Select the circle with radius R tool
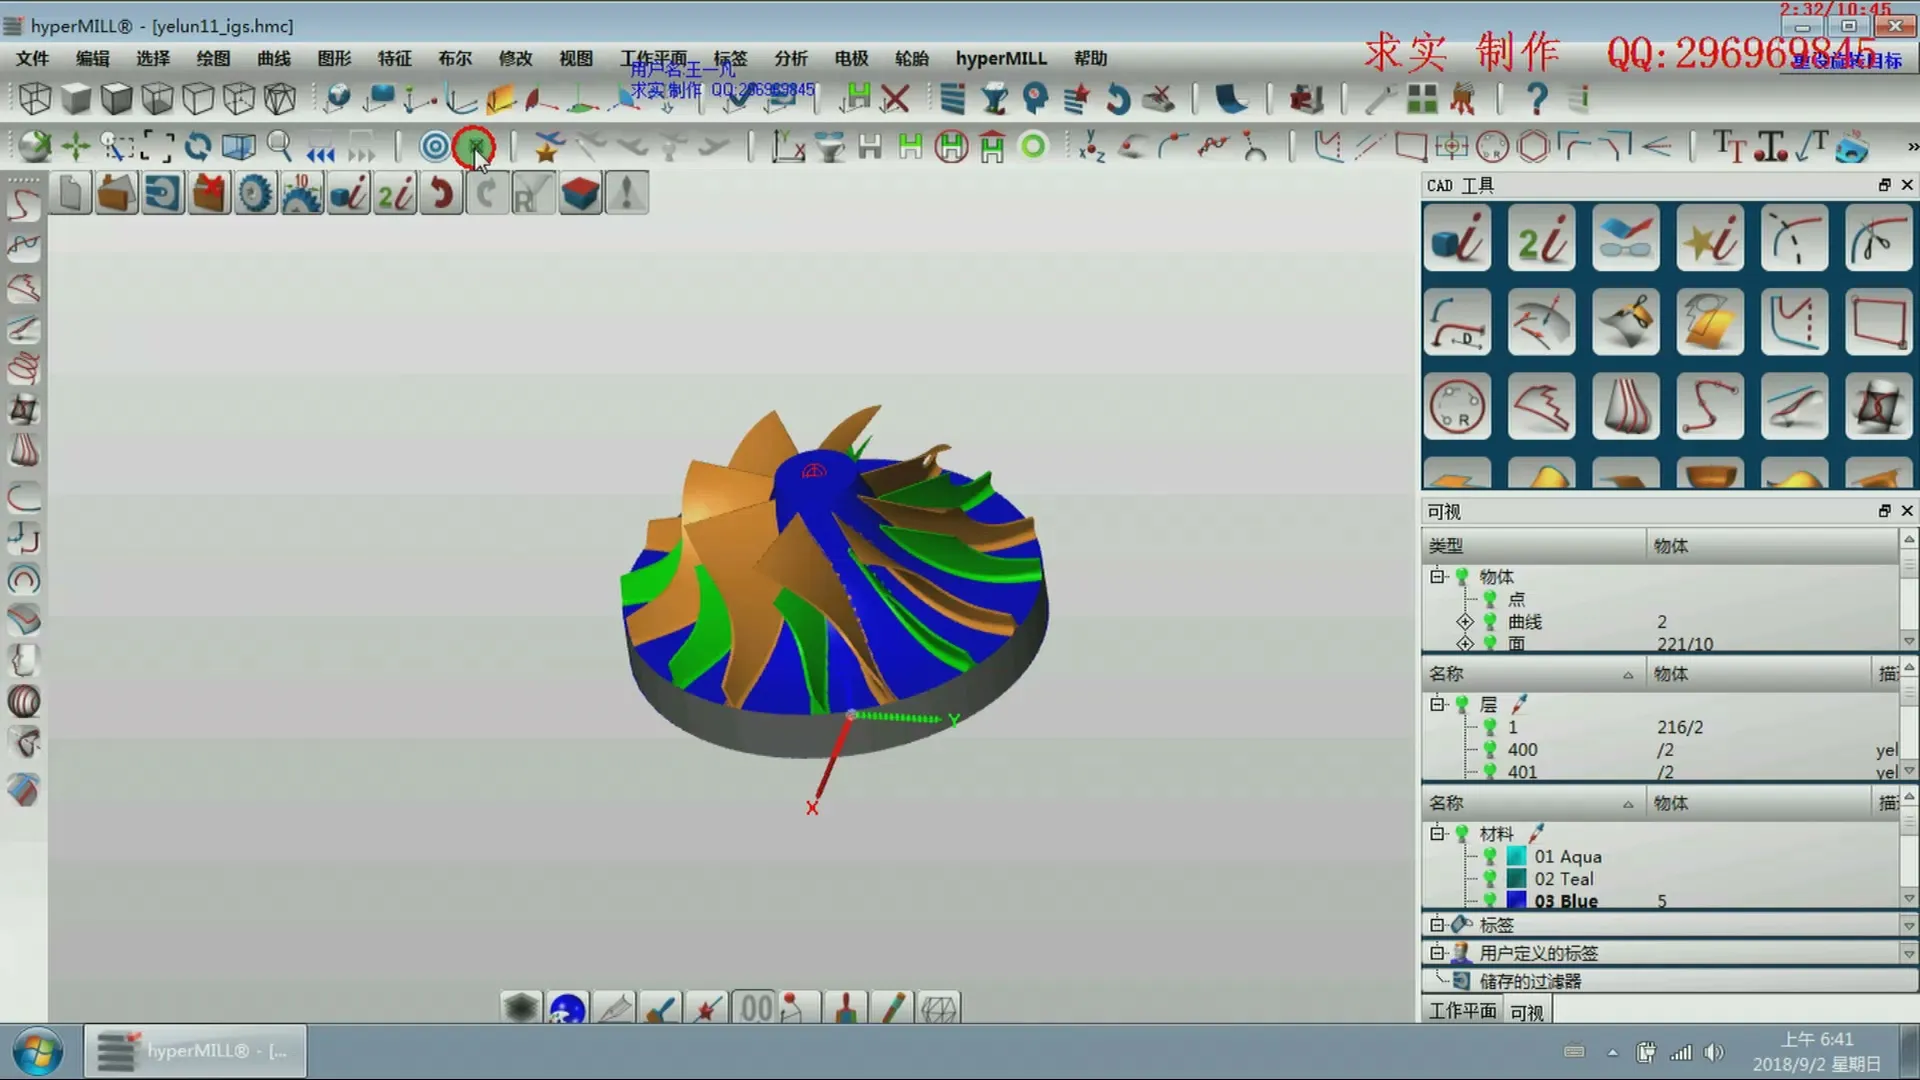 [x=1457, y=407]
